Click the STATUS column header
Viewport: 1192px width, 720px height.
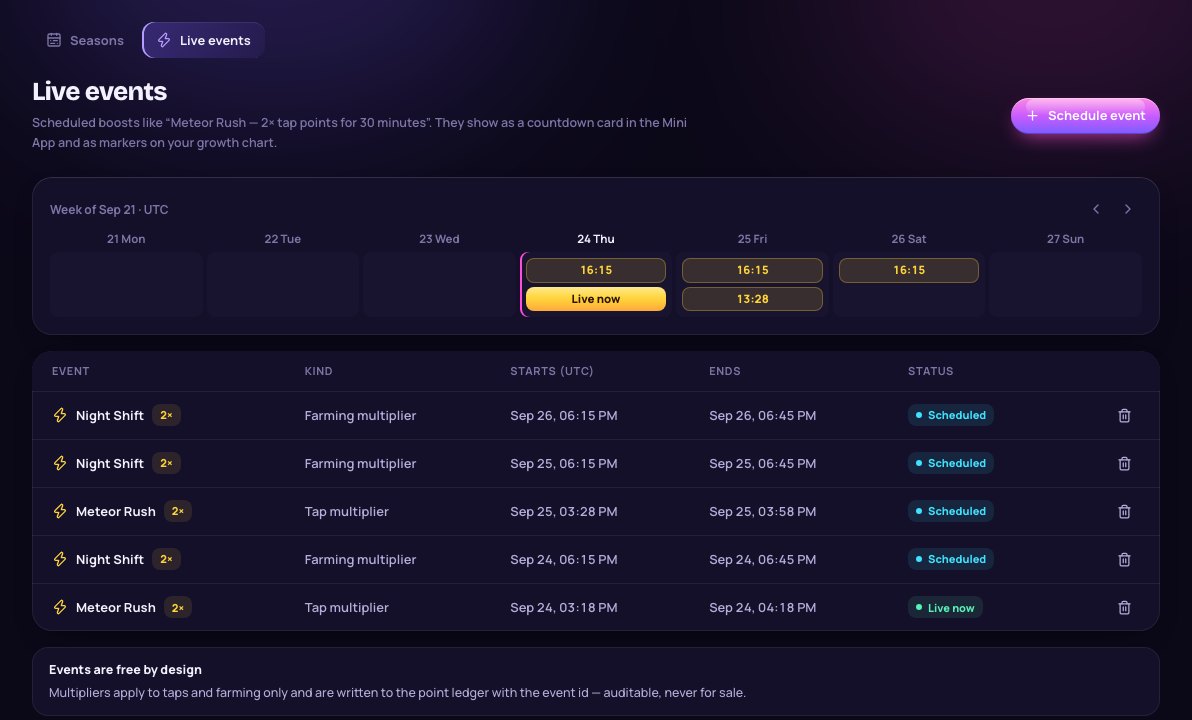pos(930,371)
